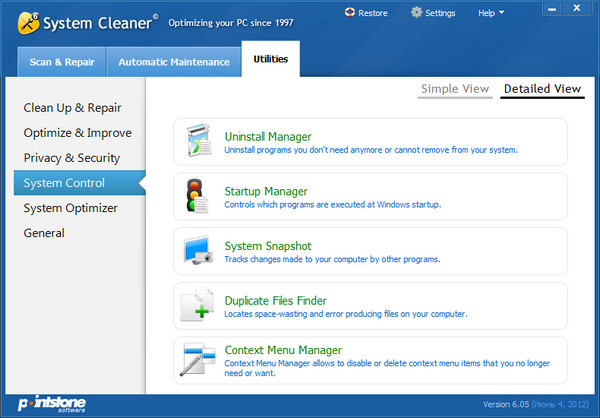Click the Duplicate Files Finder icon
This screenshot has width=600, height=418.
tap(197, 306)
